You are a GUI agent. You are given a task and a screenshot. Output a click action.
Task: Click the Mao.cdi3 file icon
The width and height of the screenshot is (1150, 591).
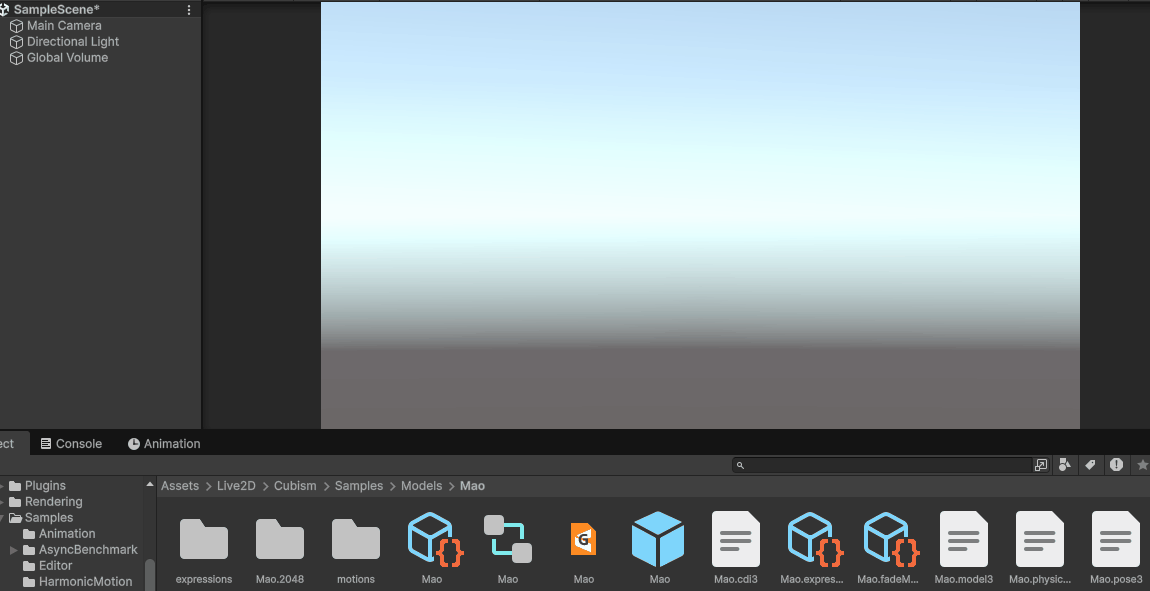click(735, 540)
